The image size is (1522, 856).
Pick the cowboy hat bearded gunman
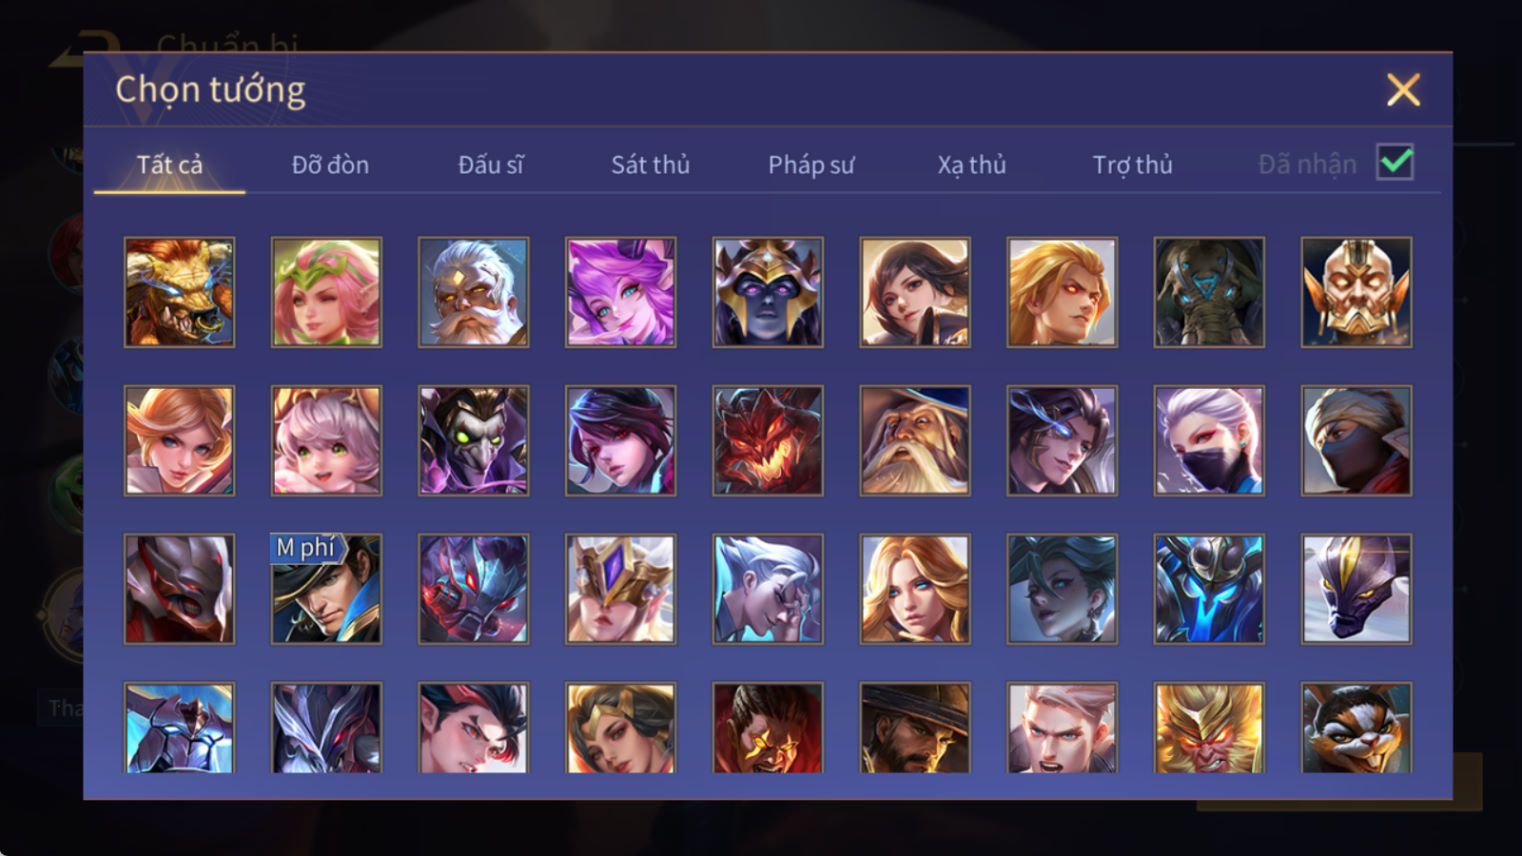pos(915,728)
